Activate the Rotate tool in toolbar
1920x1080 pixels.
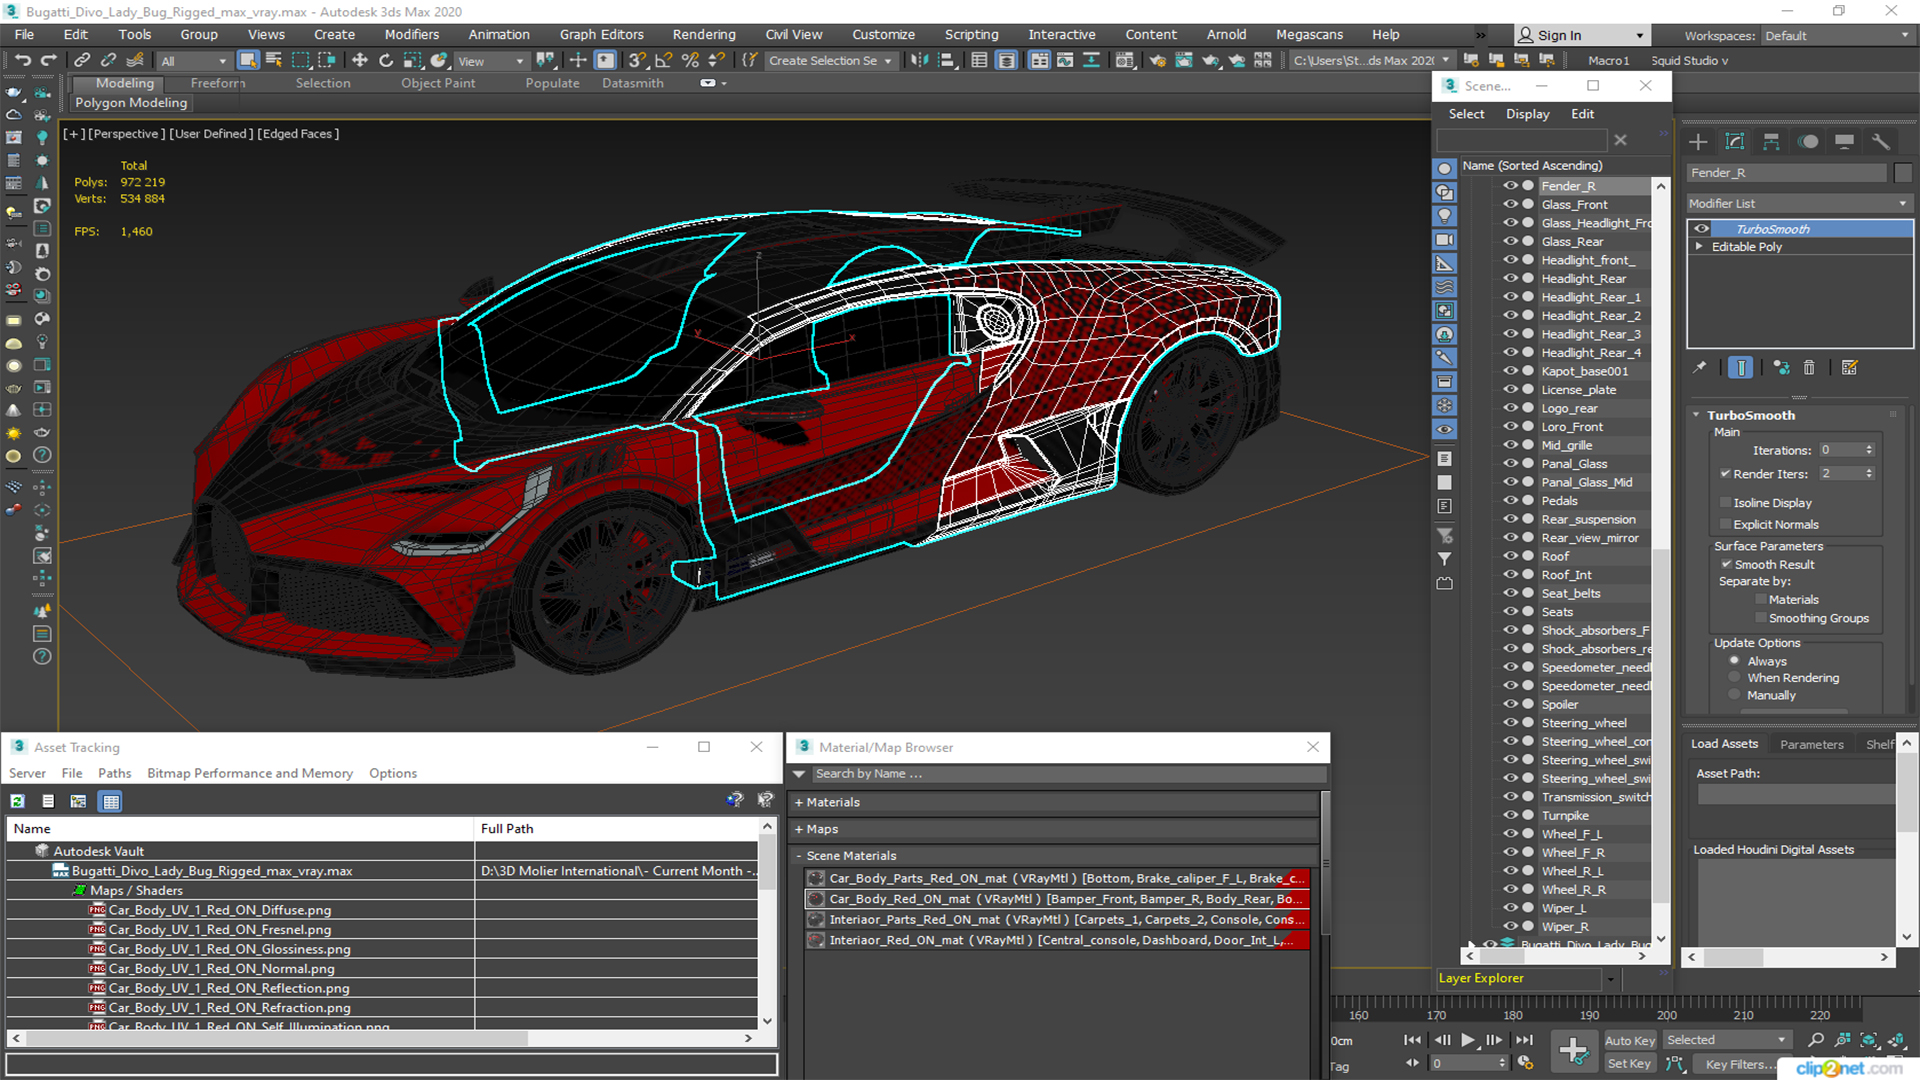(x=386, y=61)
